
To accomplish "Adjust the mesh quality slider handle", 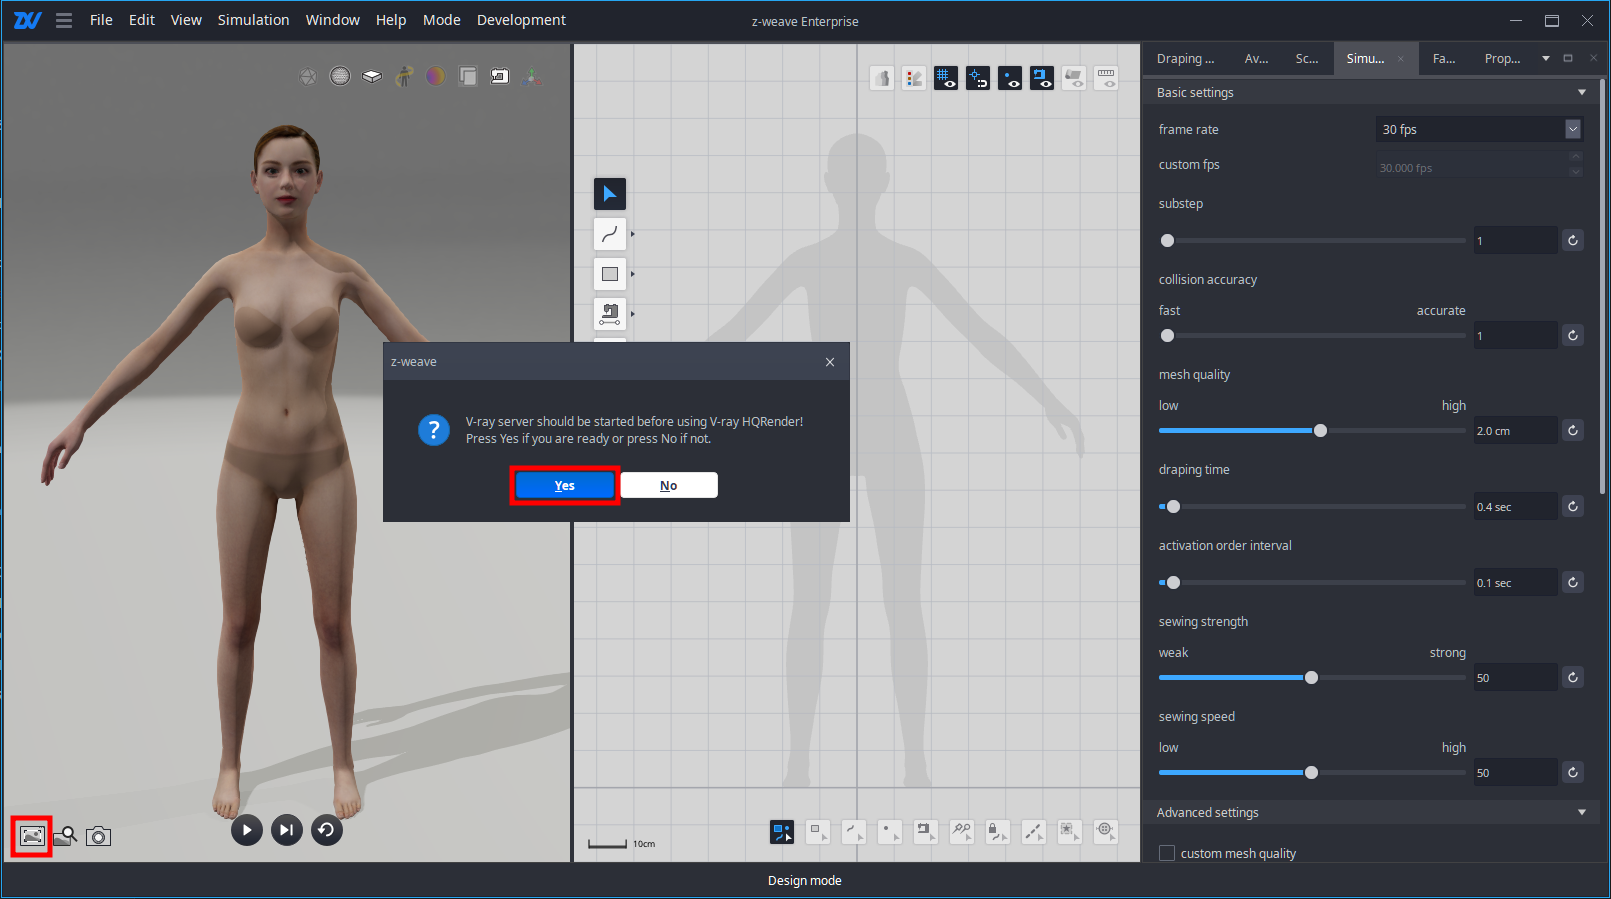I will 1320,430.
